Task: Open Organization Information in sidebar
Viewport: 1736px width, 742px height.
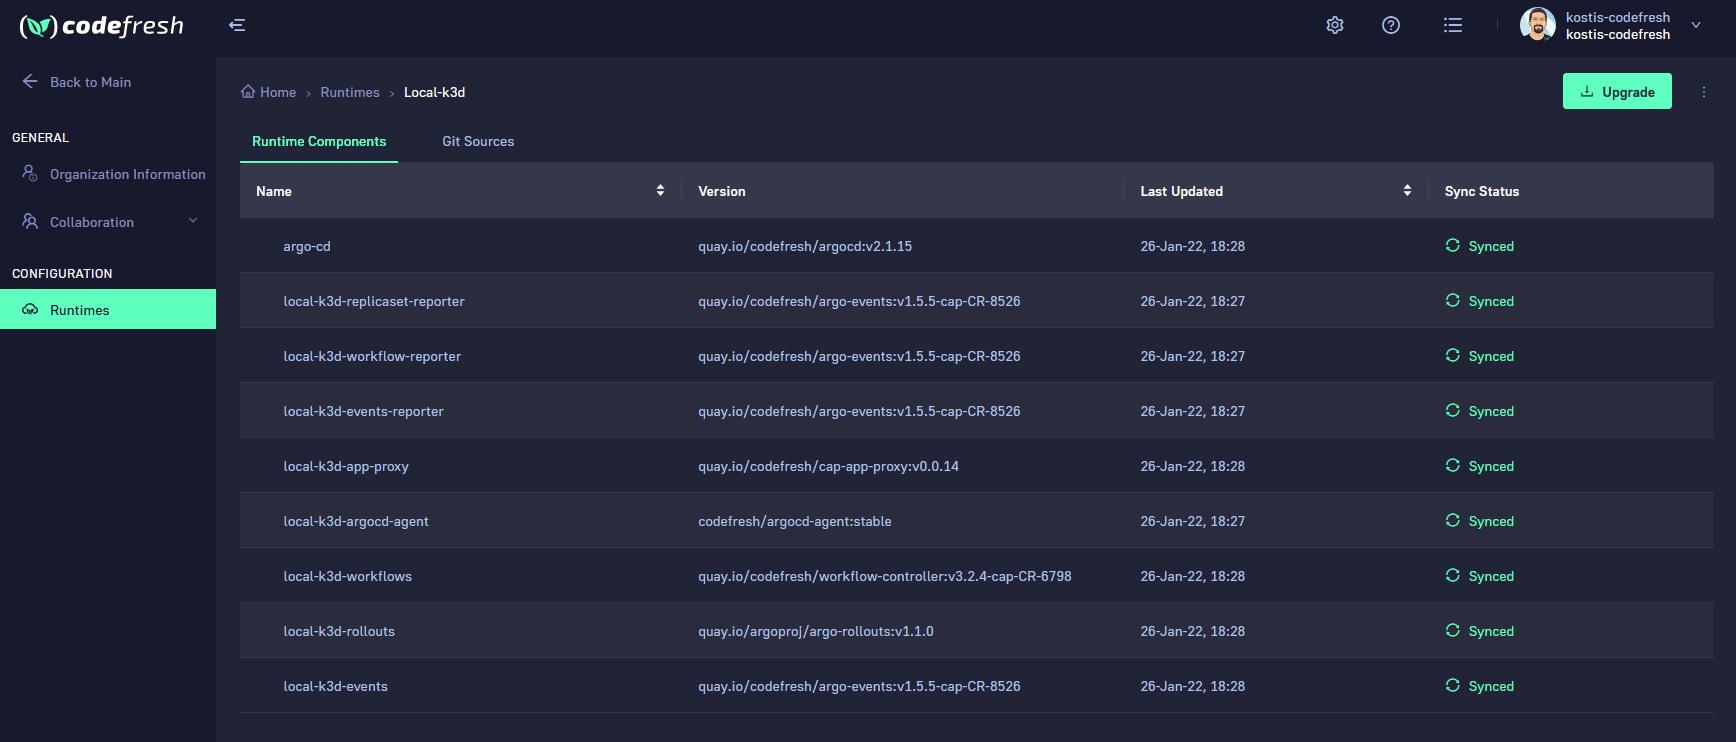Action: click(127, 174)
